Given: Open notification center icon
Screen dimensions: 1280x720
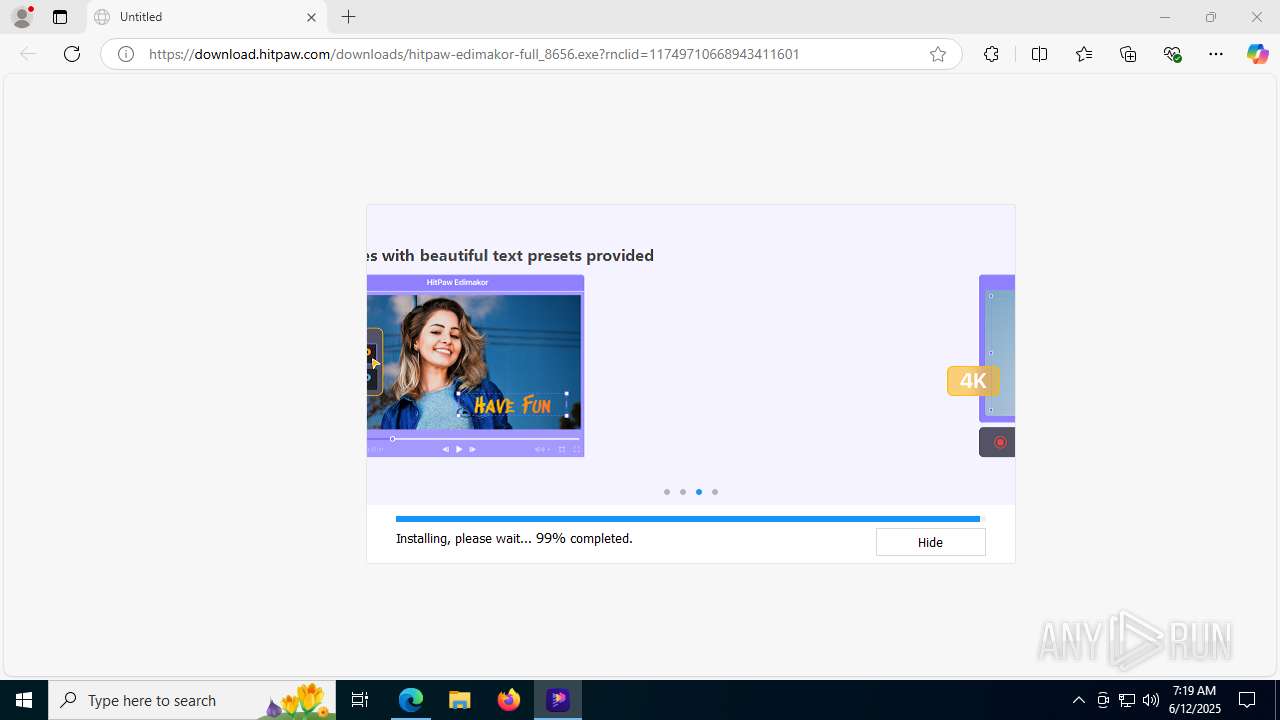Looking at the screenshot, I should tap(1248, 700).
